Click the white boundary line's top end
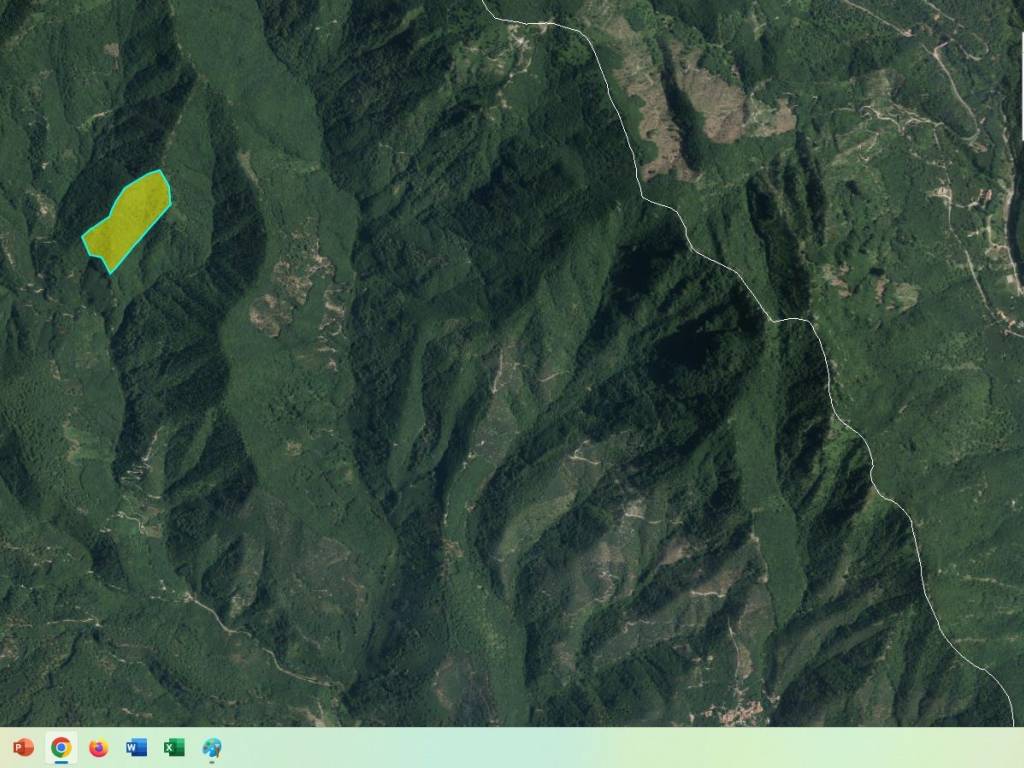Viewport: 1024px width, 768px height. coord(484,5)
